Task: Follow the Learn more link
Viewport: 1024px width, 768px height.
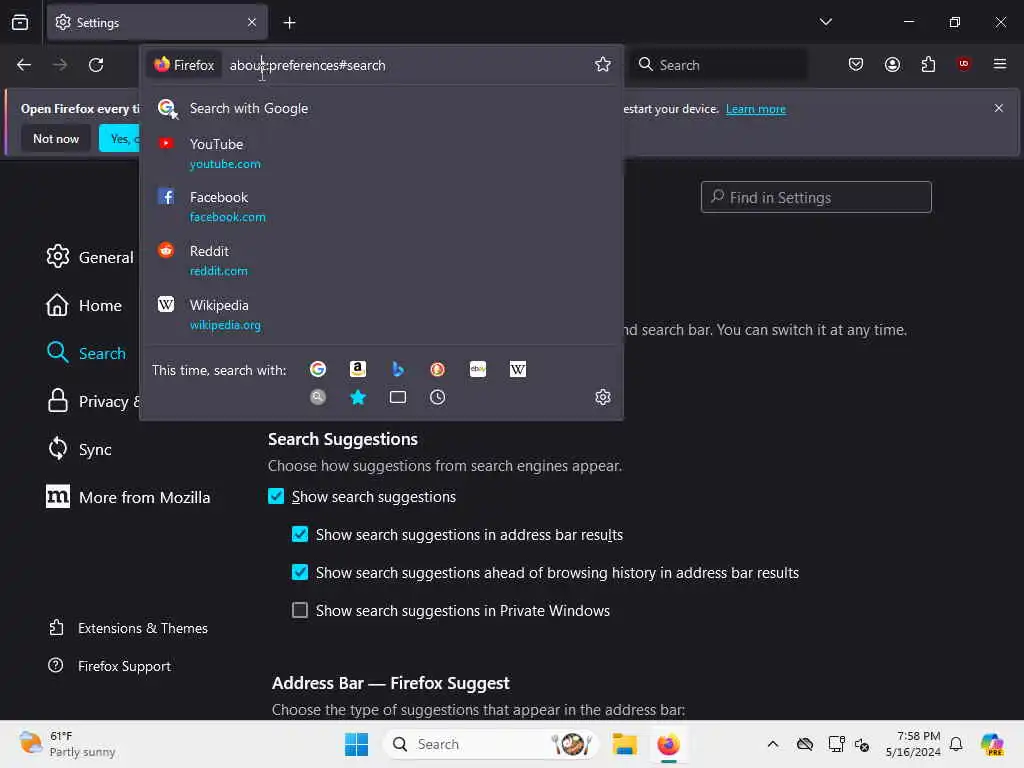Action: 756,109
